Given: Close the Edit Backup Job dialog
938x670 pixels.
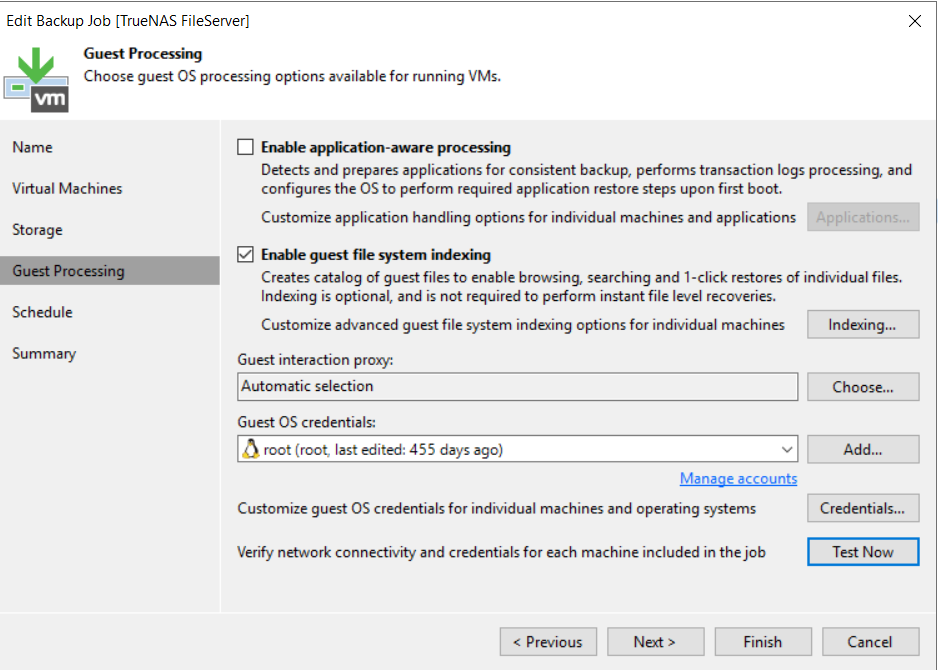Looking at the screenshot, I should pos(914,21).
